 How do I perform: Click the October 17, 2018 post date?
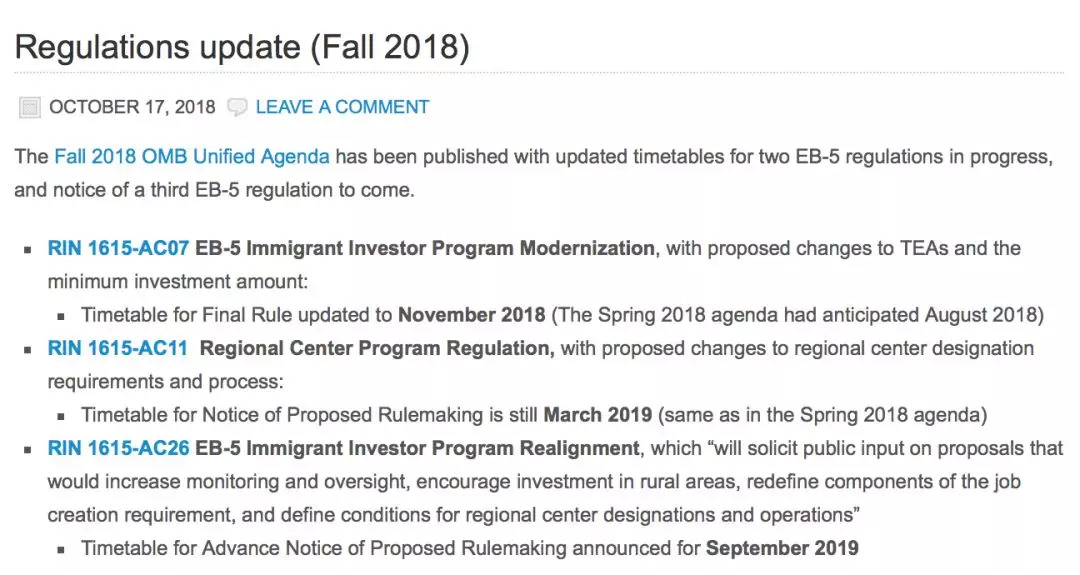pos(132,107)
